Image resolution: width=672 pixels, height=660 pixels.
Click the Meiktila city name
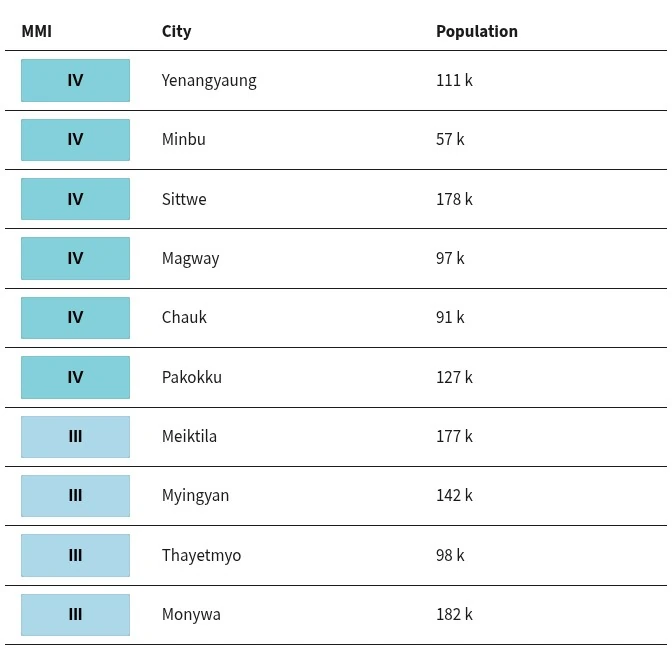189,436
